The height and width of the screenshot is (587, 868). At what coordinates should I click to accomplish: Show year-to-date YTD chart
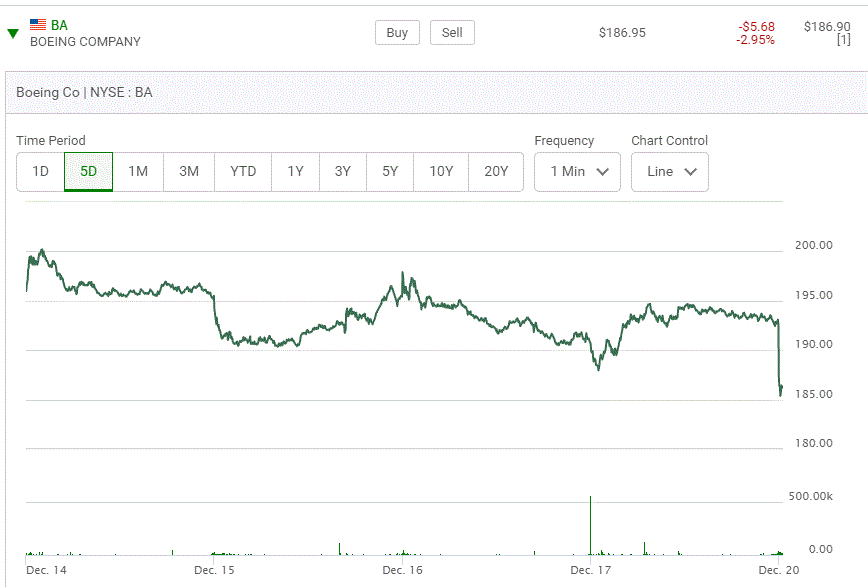tap(243, 172)
